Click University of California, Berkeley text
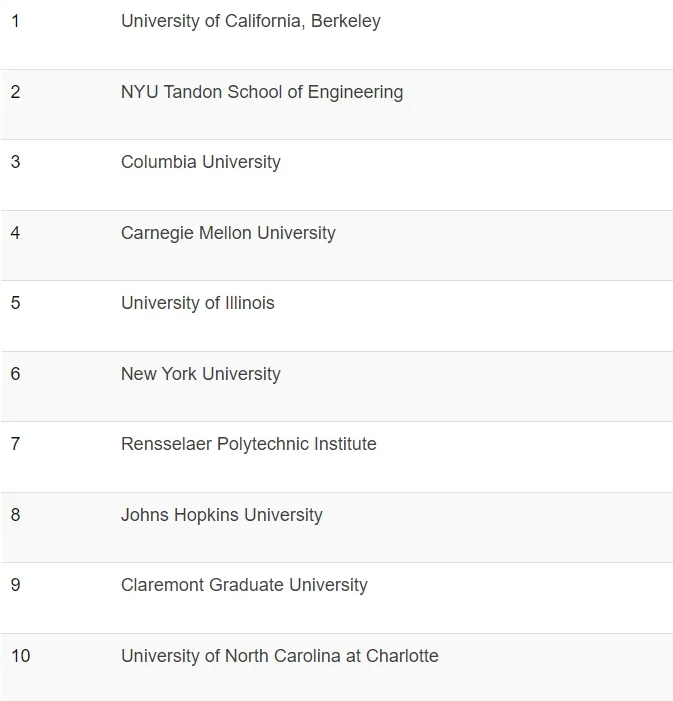673x701 pixels. coord(250,21)
